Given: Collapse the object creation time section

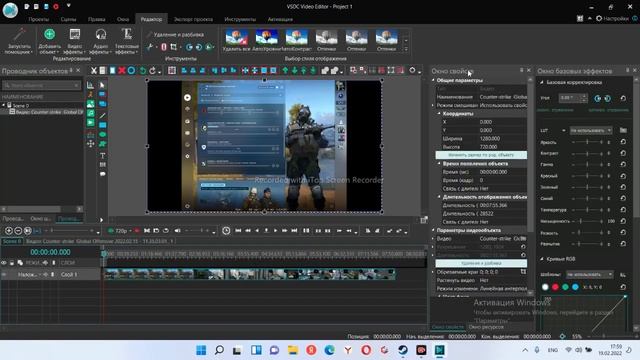Looking at the screenshot, I should point(439,163).
